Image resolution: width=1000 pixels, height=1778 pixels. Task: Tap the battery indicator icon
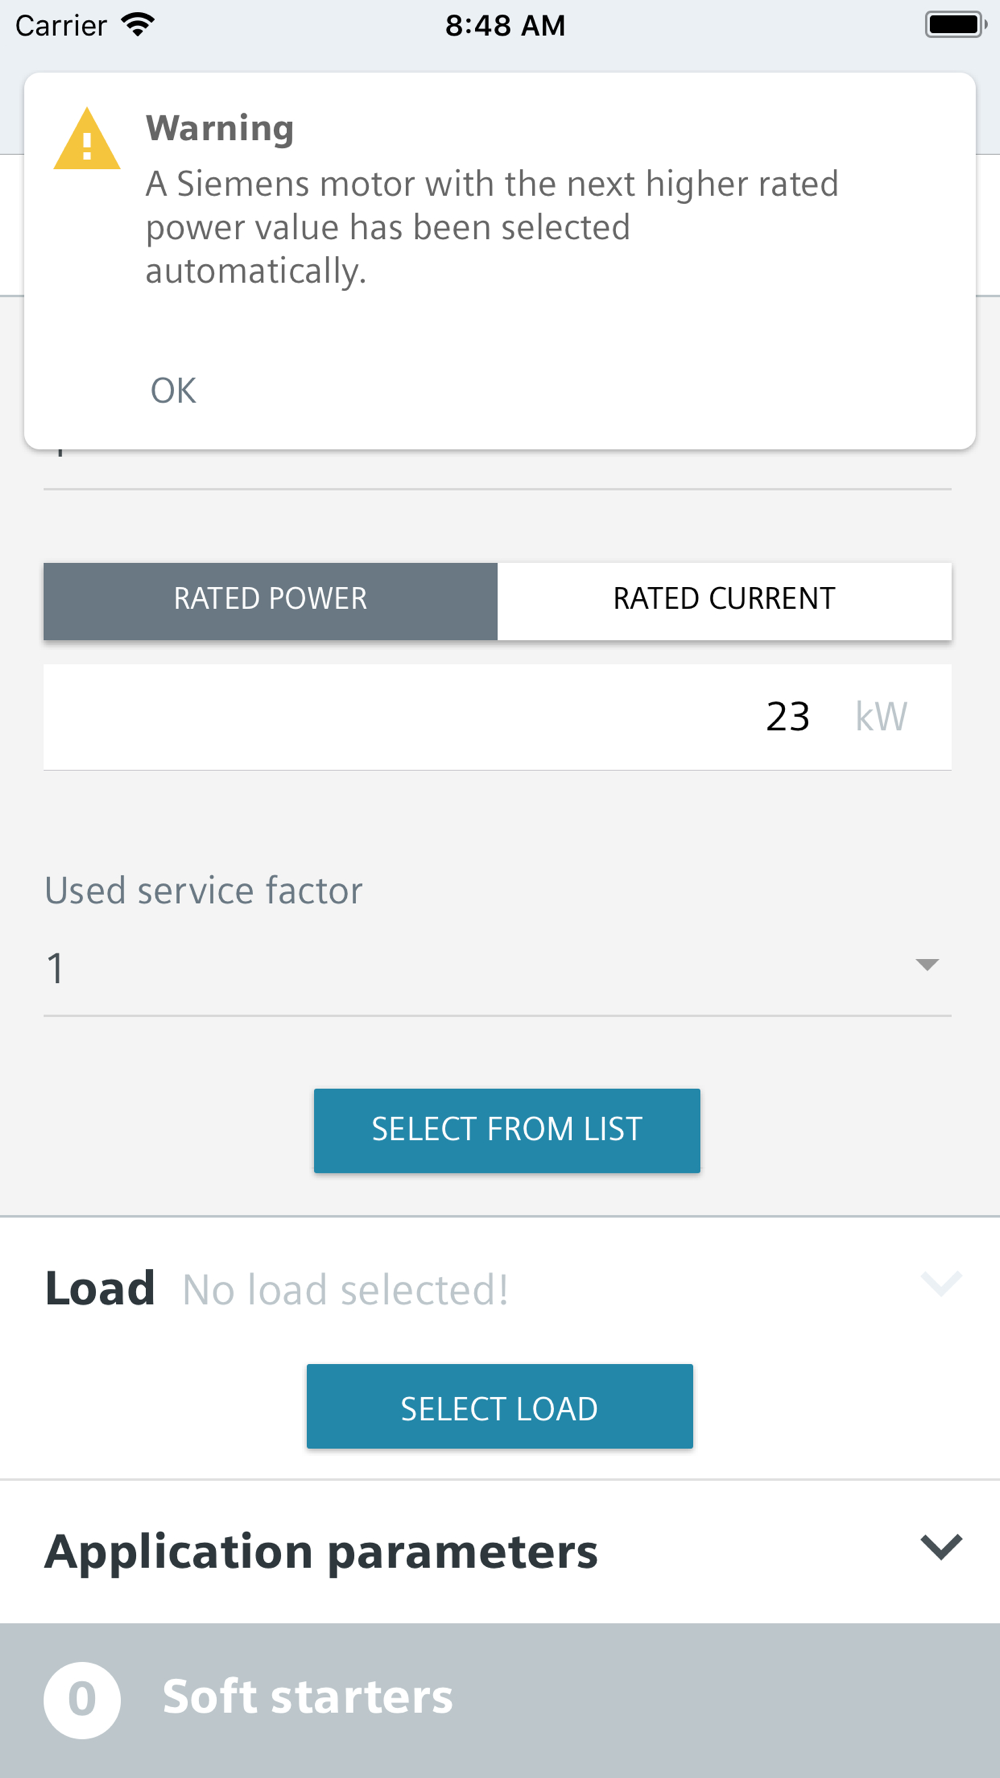[x=955, y=25]
